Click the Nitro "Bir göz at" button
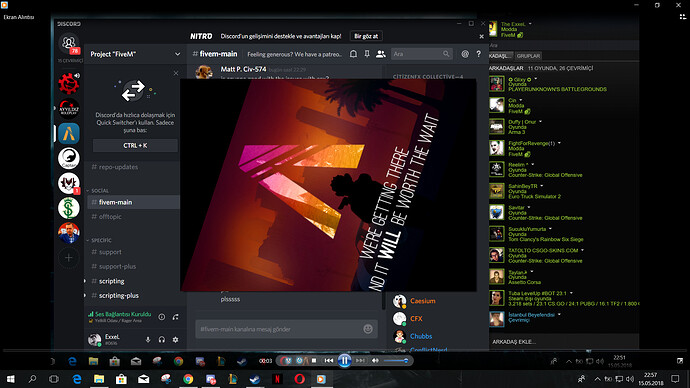Image resolution: width=690 pixels, height=388 pixels. point(366,36)
